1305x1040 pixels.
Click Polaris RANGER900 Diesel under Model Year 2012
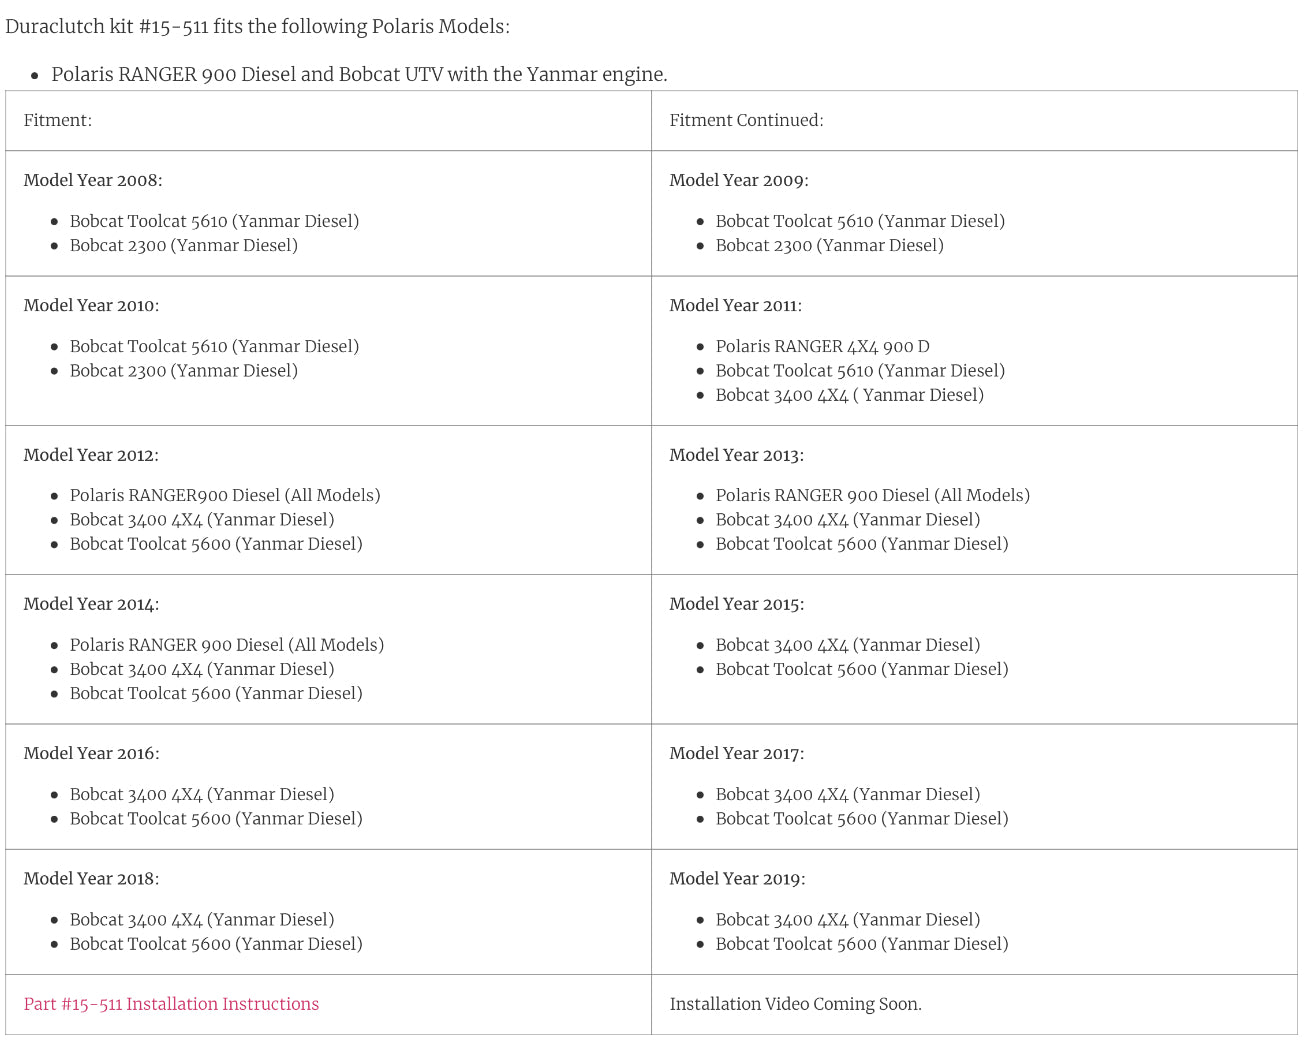[225, 495]
